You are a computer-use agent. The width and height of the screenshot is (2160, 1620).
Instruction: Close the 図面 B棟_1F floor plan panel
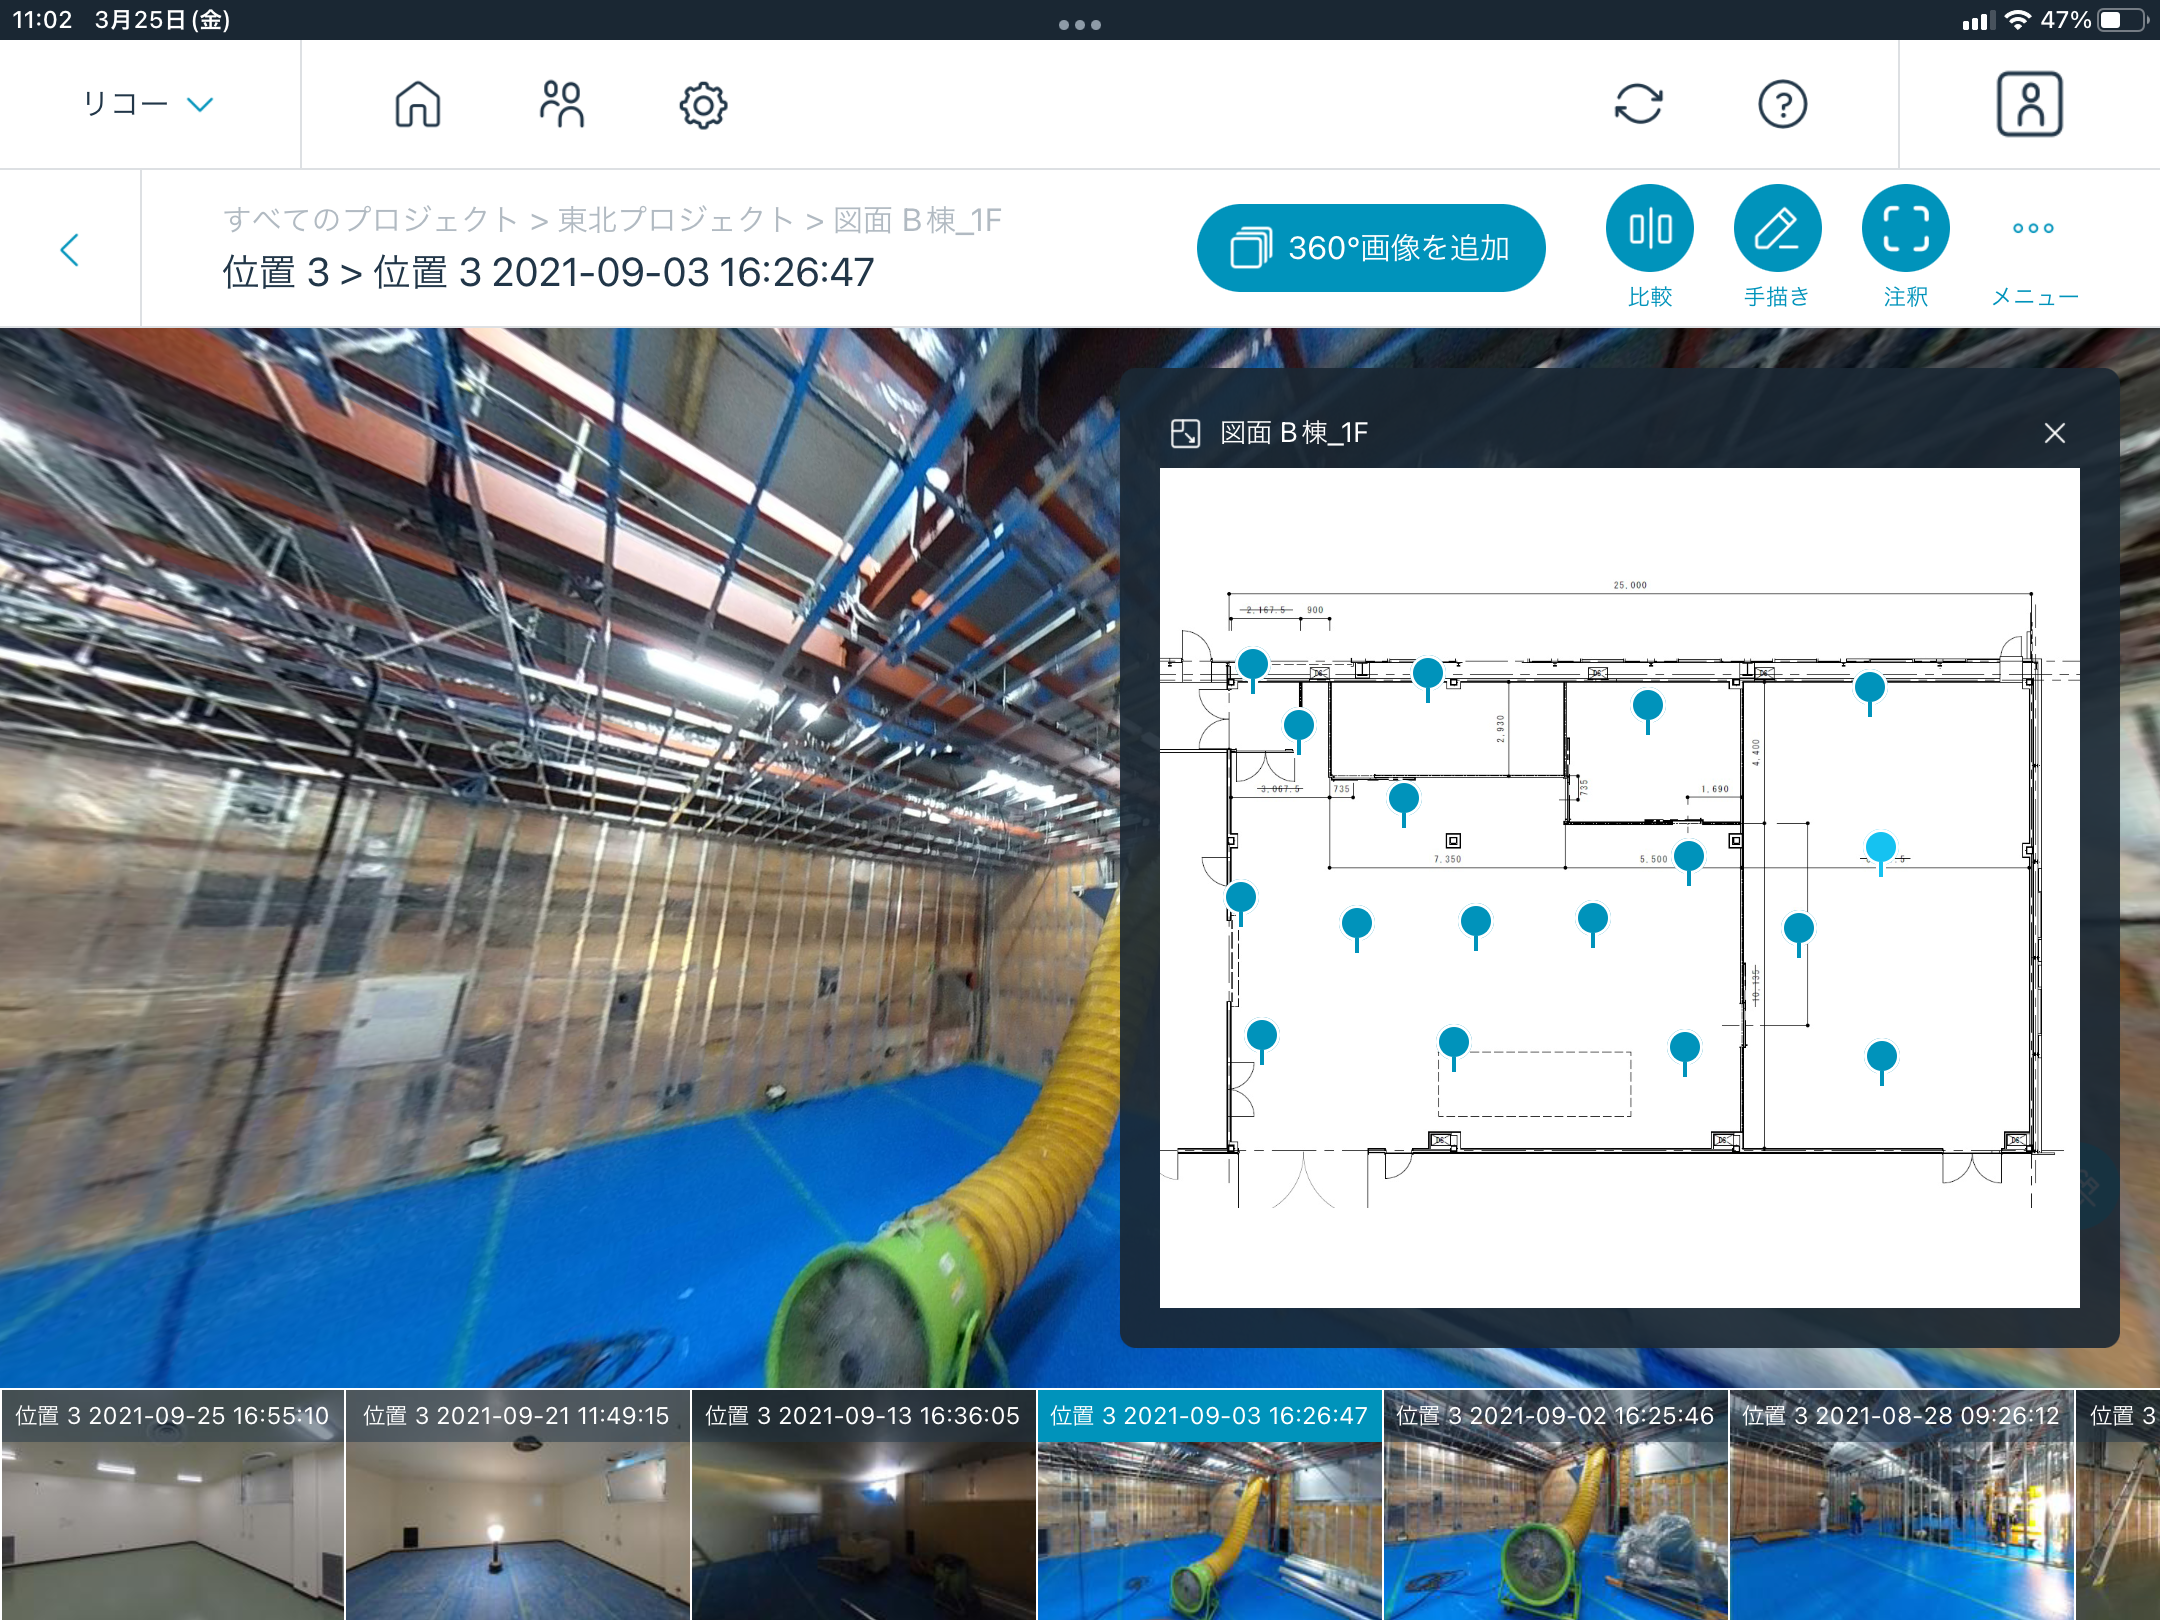[x=2054, y=433]
